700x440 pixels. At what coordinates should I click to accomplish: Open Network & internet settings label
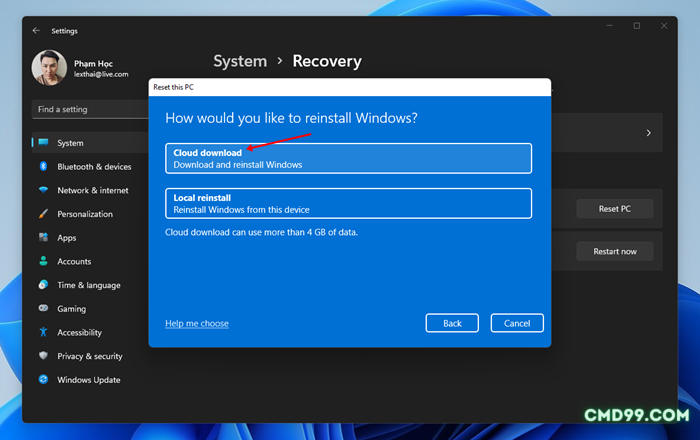(93, 190)
